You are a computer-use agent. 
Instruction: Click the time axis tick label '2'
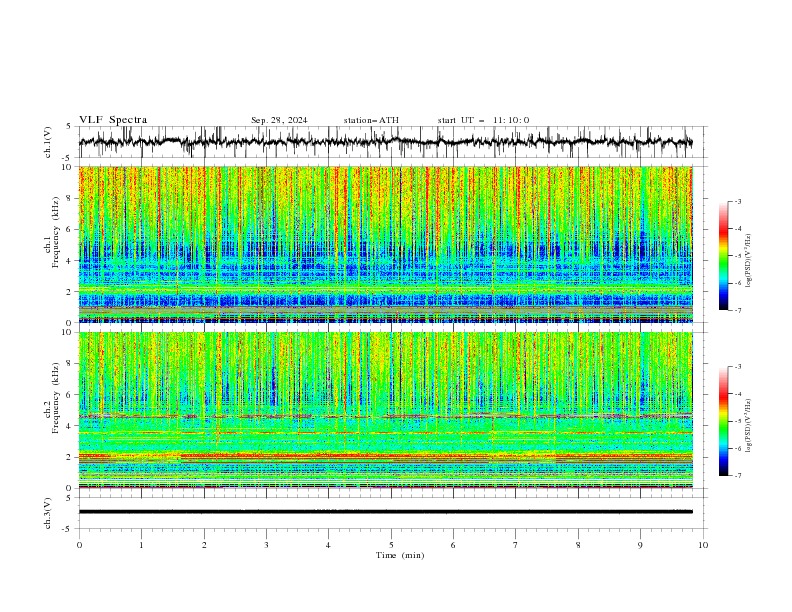[204, 545]
